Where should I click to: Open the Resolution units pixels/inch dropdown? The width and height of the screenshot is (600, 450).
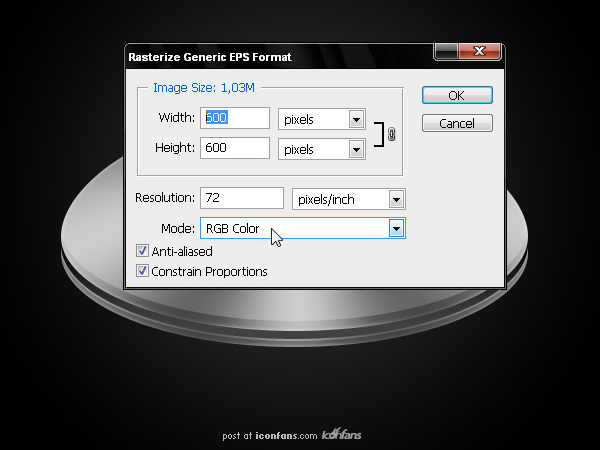349,199
